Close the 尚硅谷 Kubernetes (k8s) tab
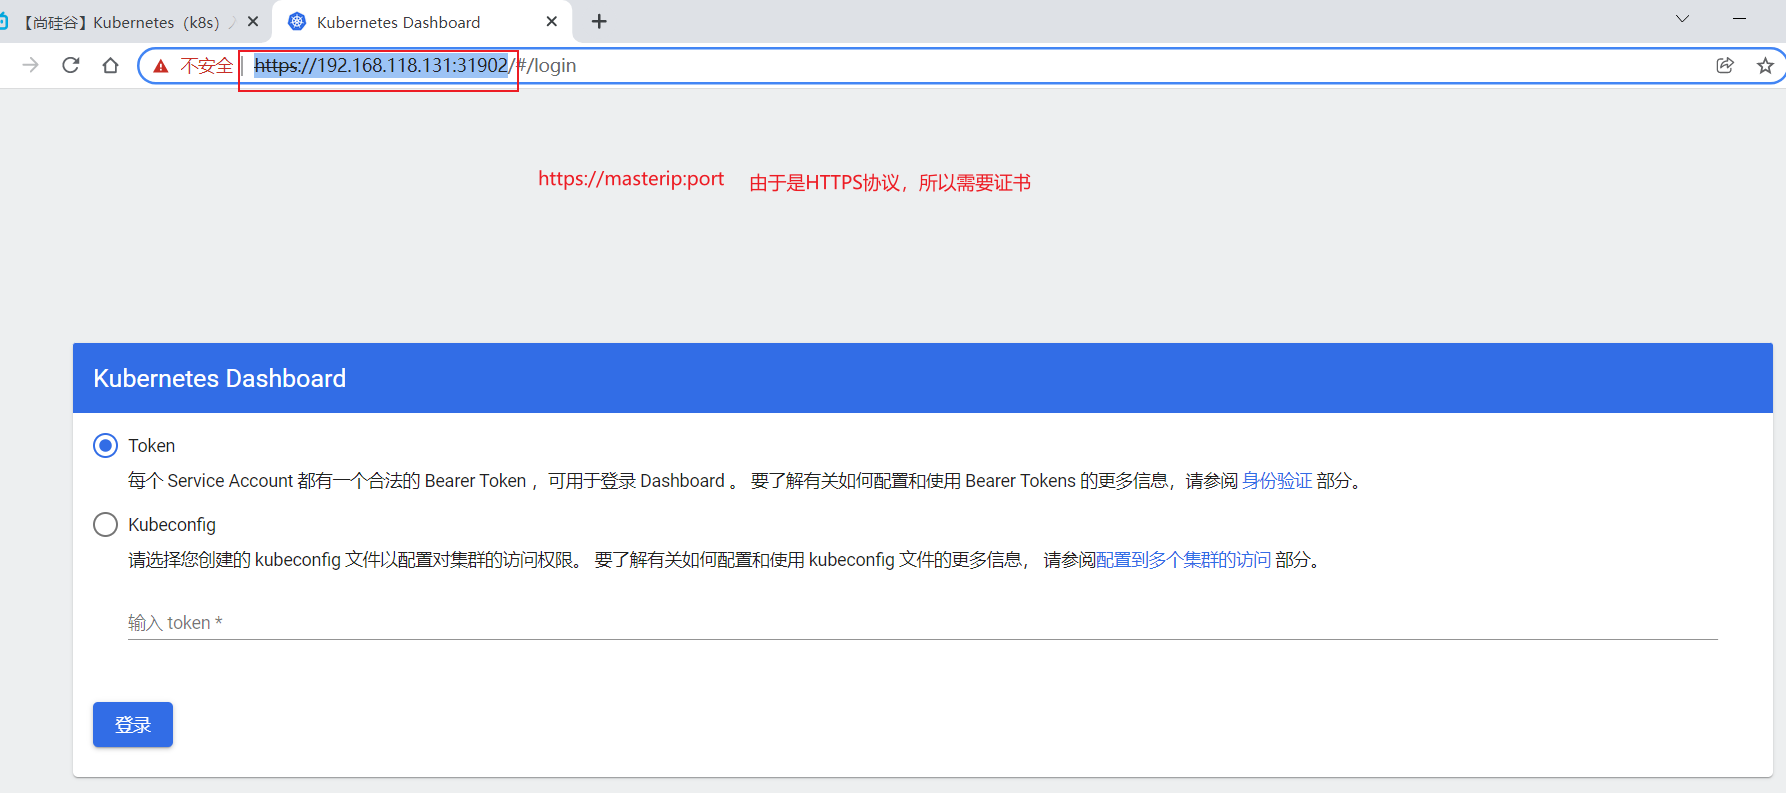 [x=253, y=21]
